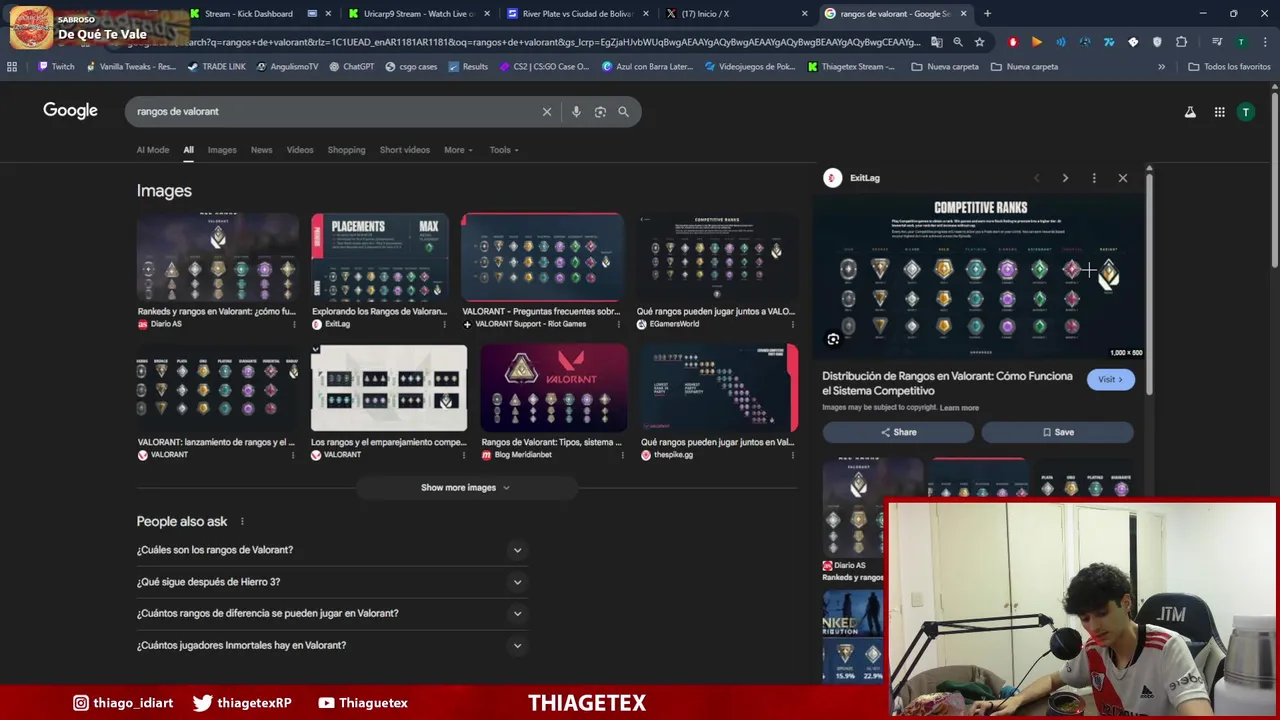1280x720 pixels.
Task: Click the Share button
Action: [898, 432]
